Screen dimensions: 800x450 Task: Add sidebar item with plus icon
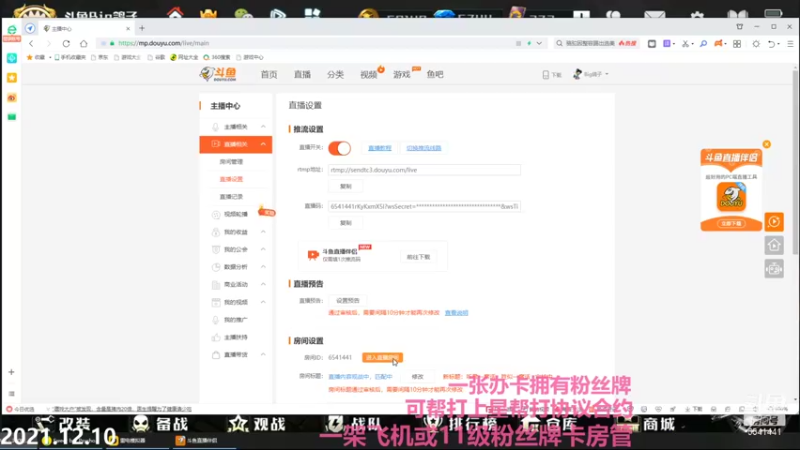tap(11, 372)
